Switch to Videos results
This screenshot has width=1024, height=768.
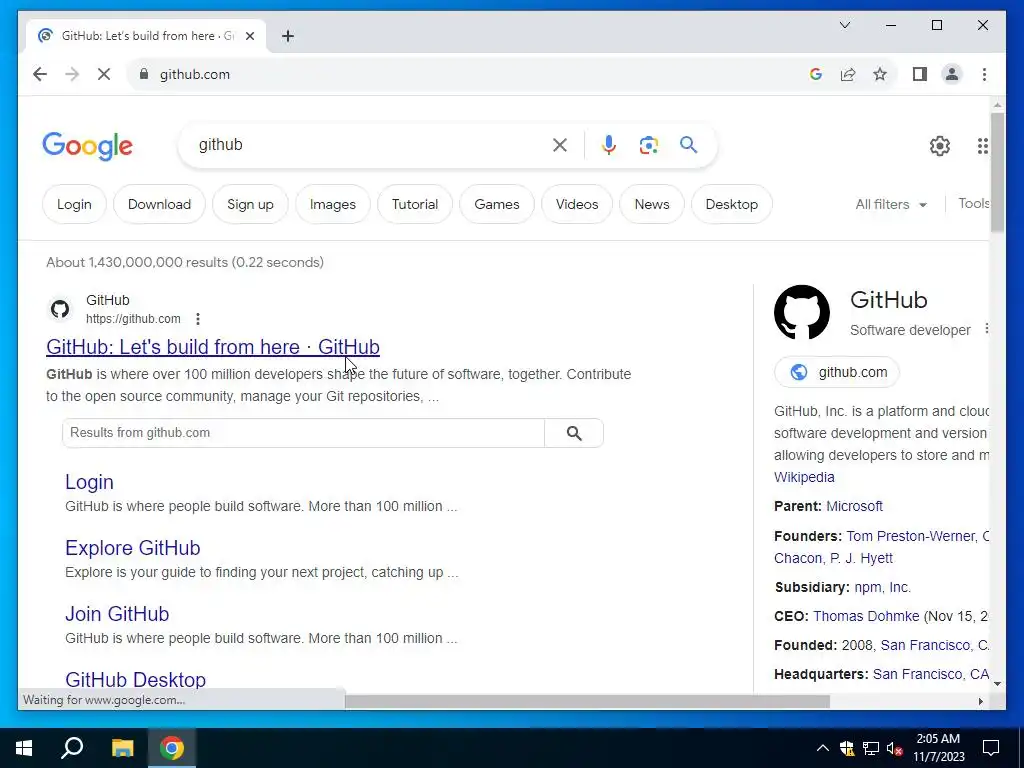point(577,204)
